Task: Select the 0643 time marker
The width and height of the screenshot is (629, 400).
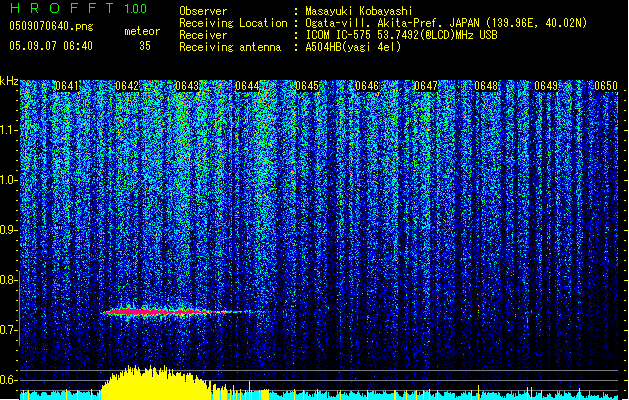Action: (187, 86)
